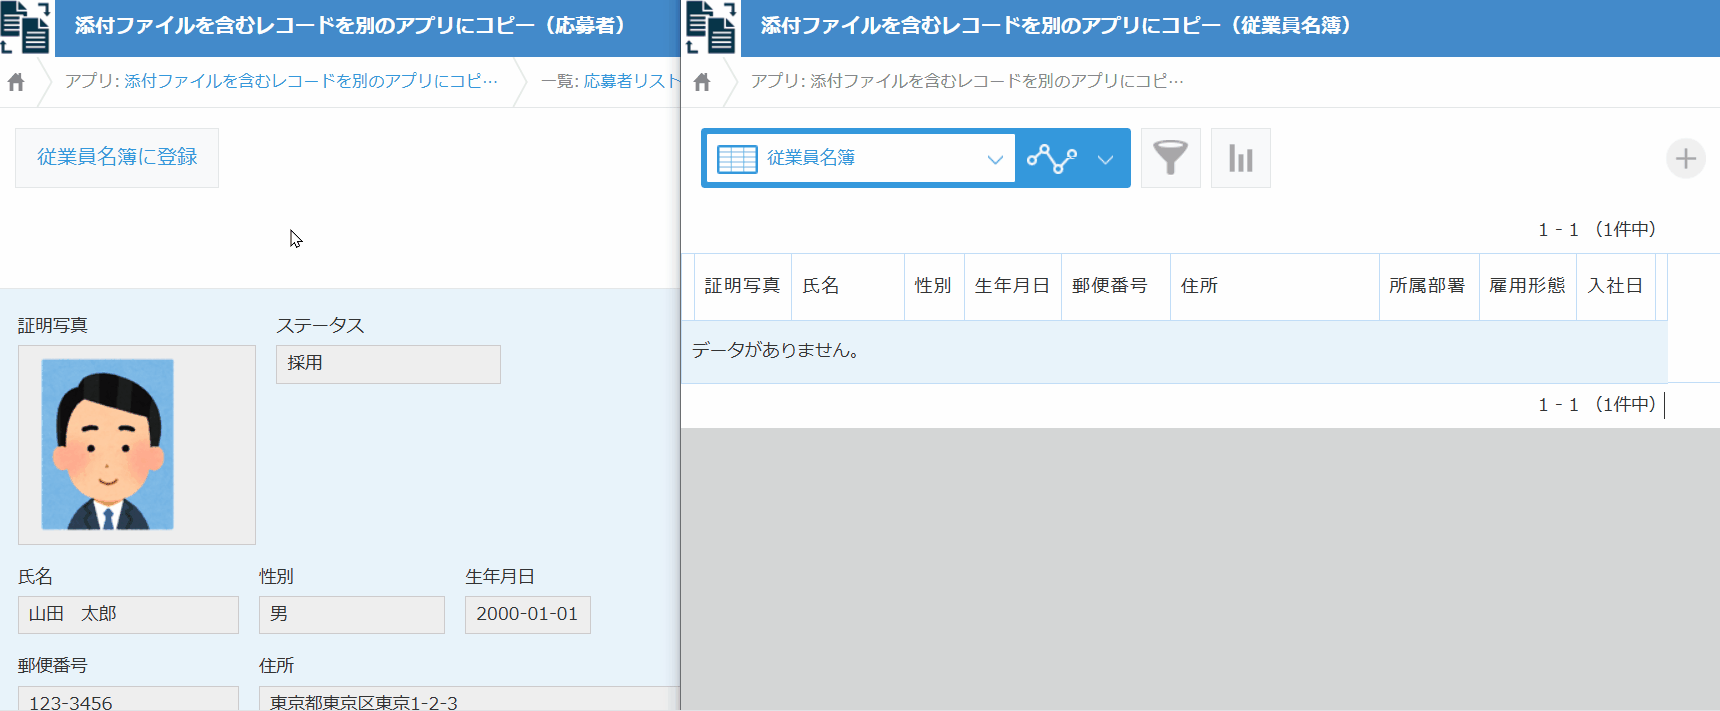Open the app link in right breadcrumb

966,81
